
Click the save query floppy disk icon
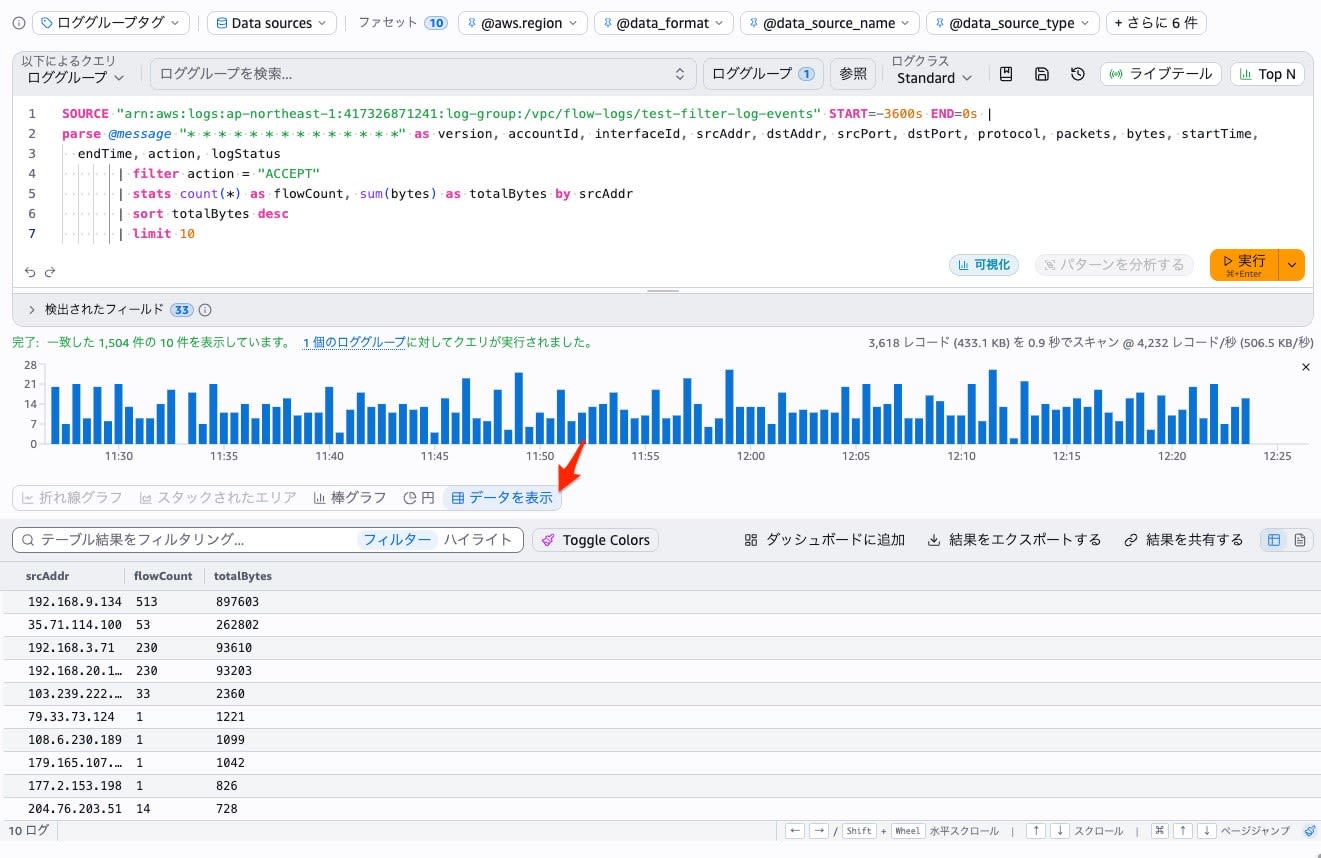1041,74
